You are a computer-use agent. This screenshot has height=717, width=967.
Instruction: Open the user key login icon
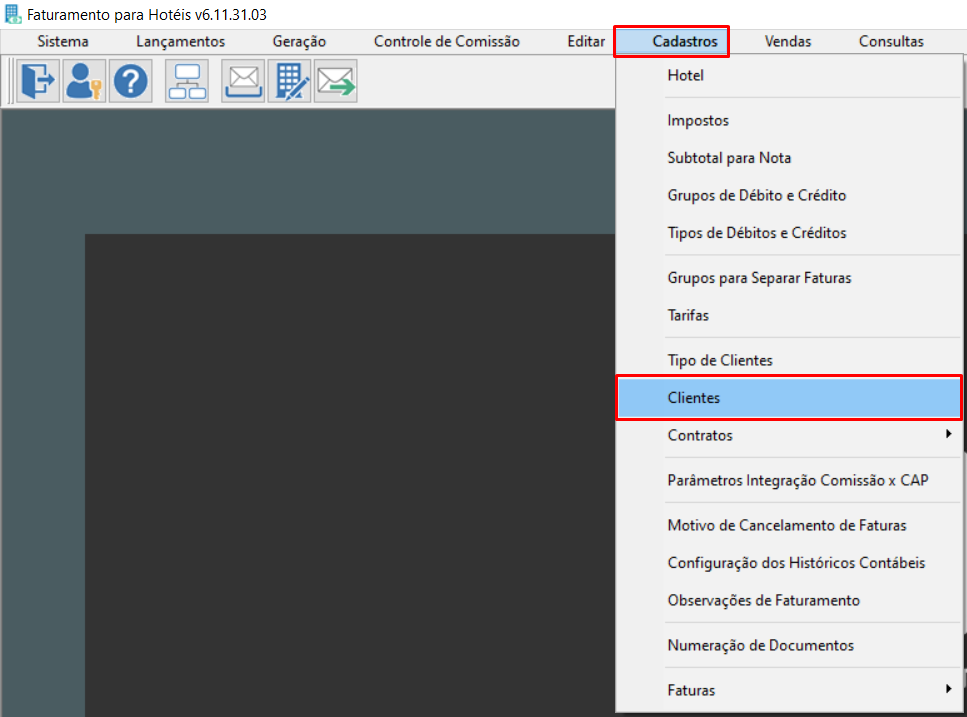click(84, 81)
